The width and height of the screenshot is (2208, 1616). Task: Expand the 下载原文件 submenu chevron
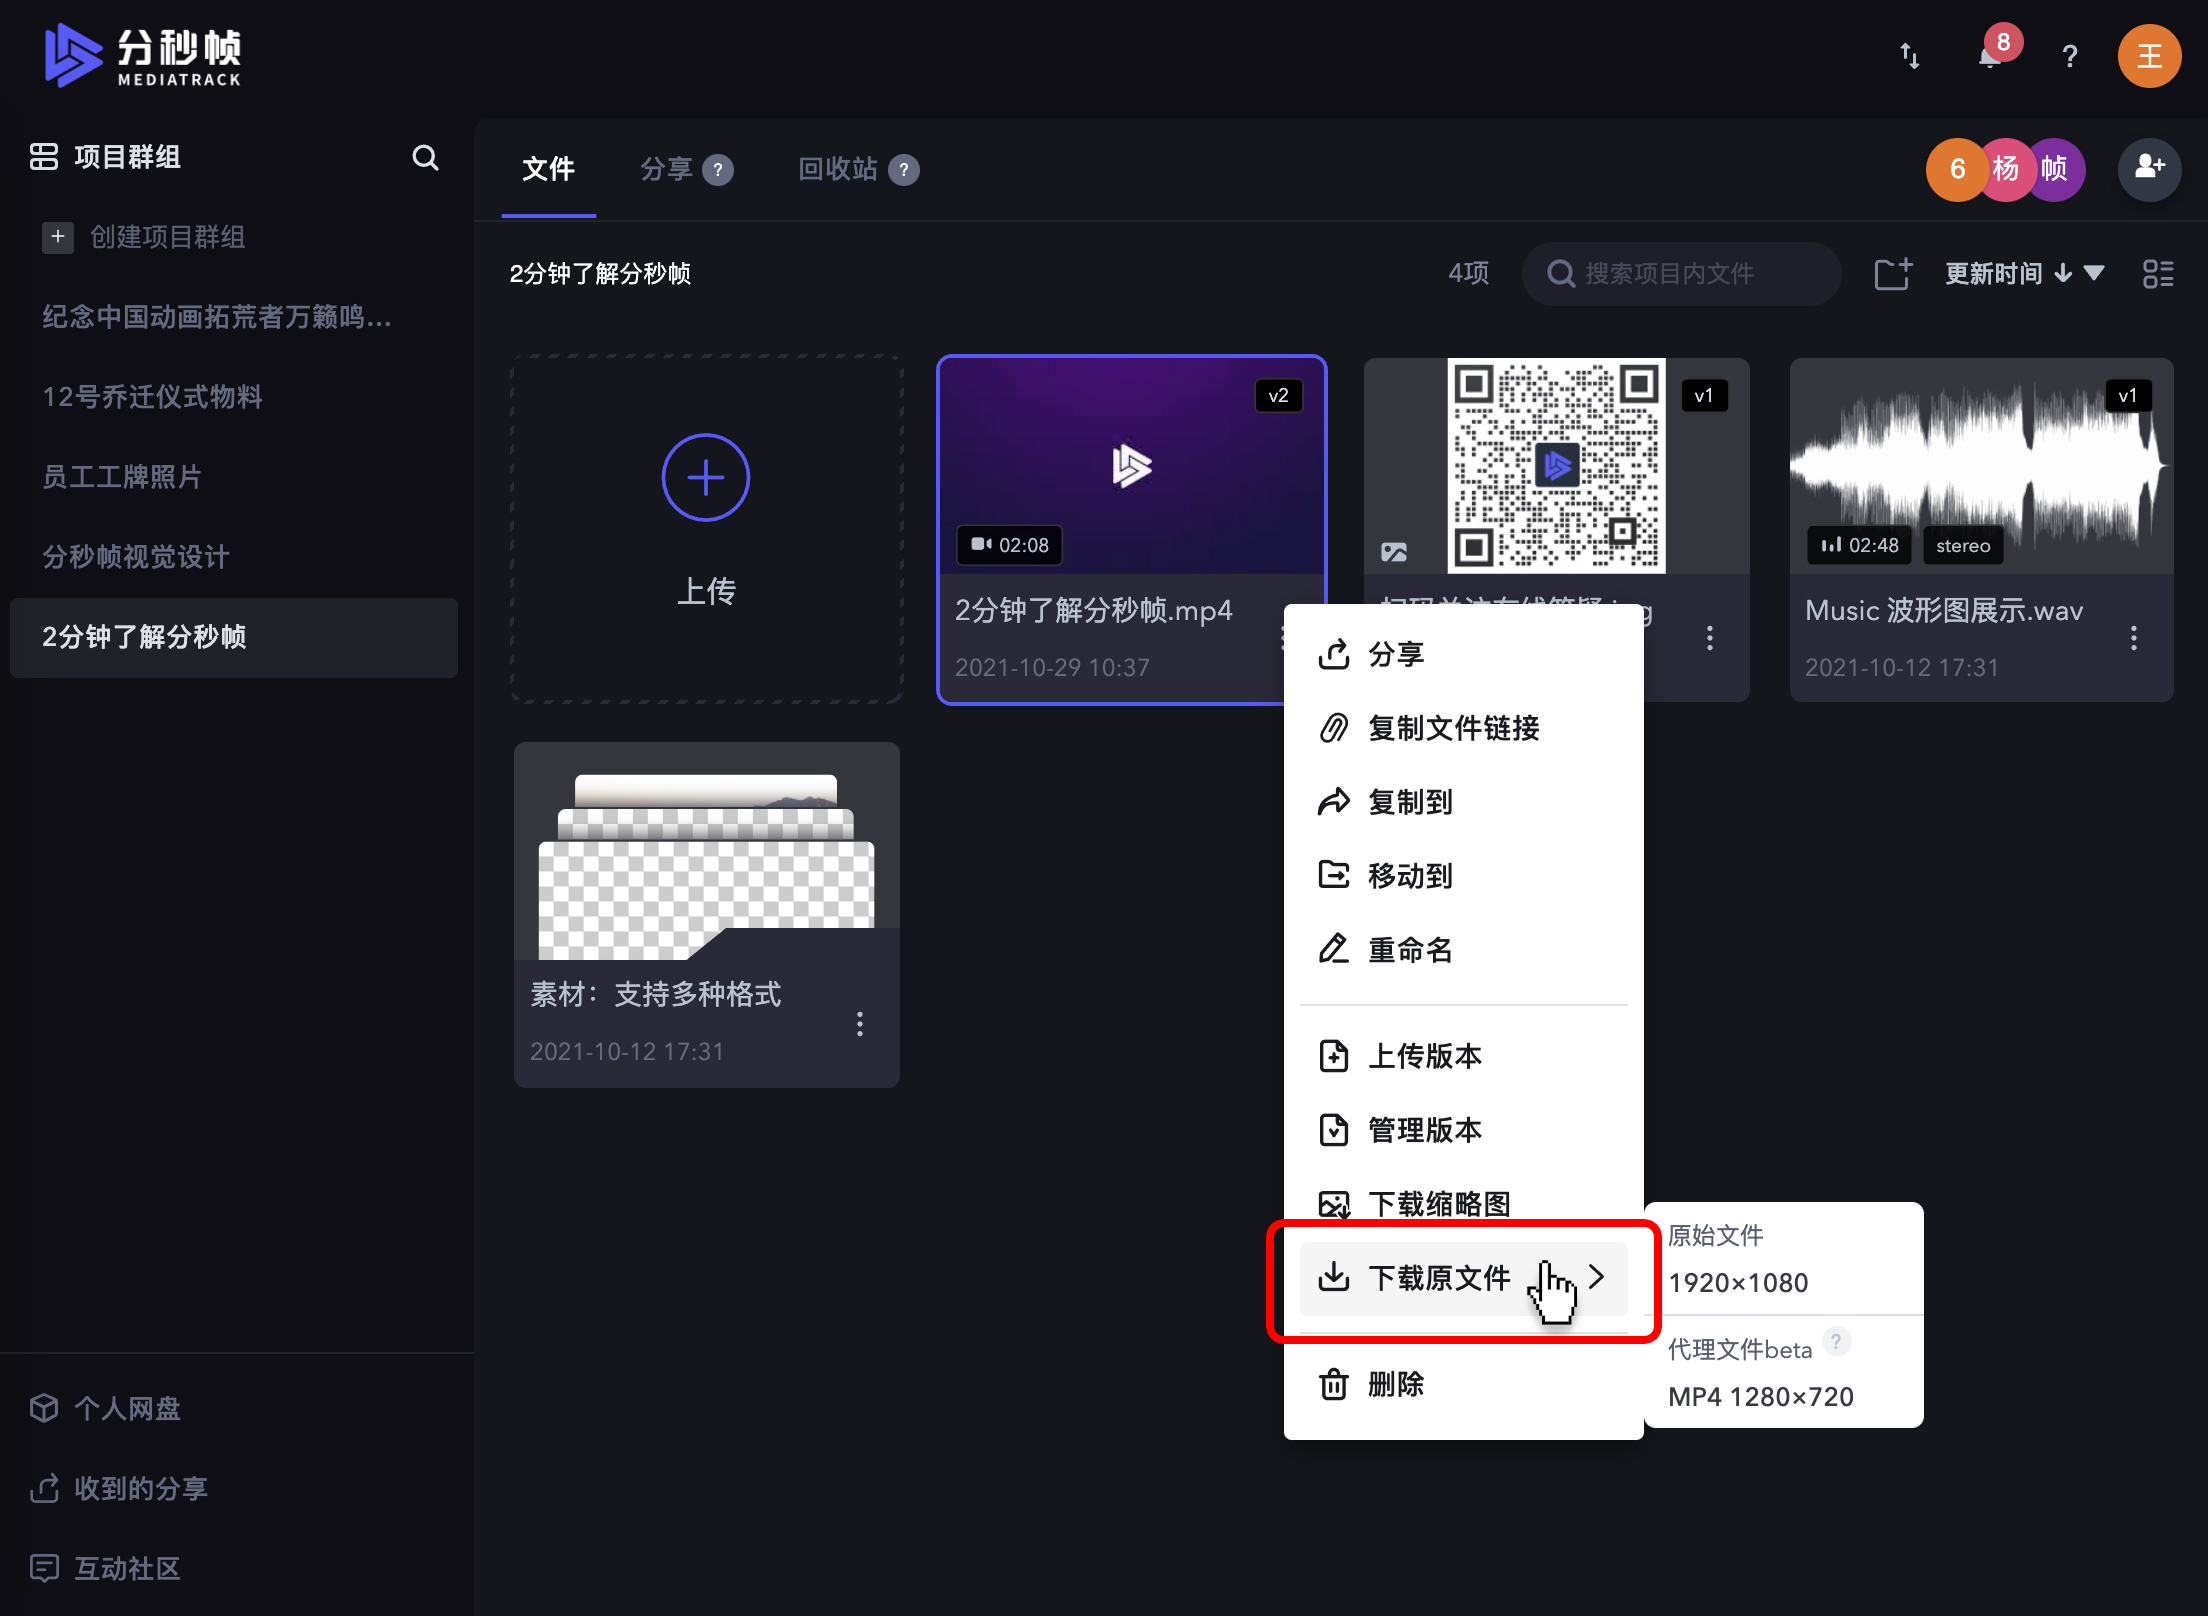1597,1277
